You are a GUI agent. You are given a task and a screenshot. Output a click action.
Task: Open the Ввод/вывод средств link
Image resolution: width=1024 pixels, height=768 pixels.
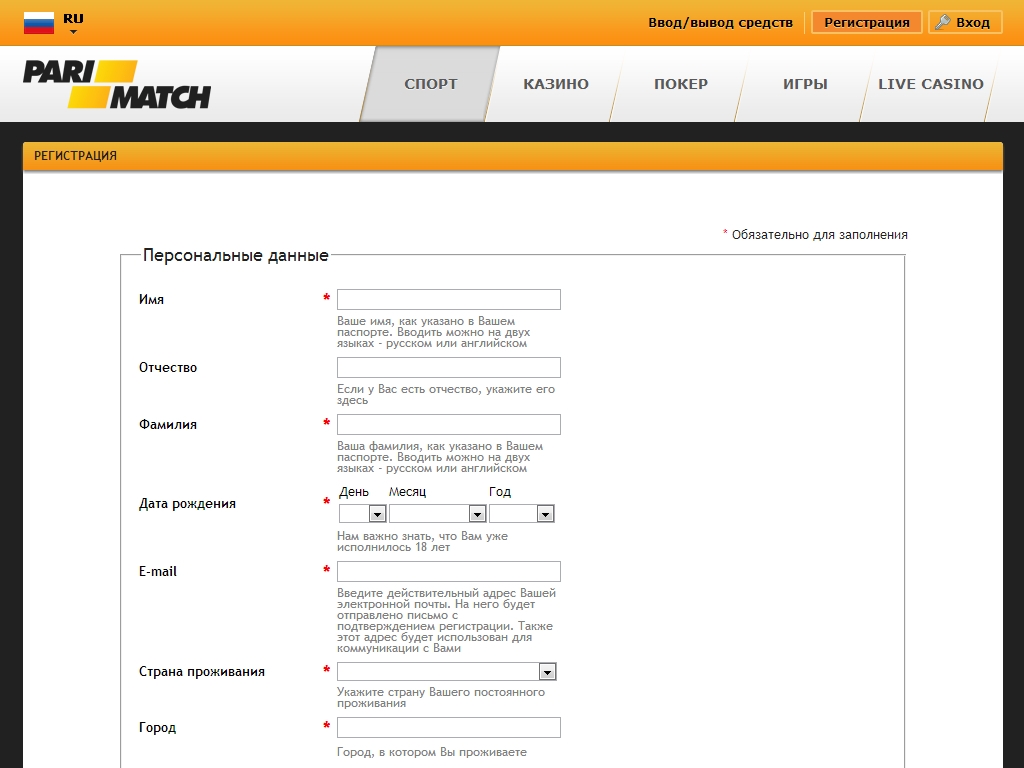720,22
